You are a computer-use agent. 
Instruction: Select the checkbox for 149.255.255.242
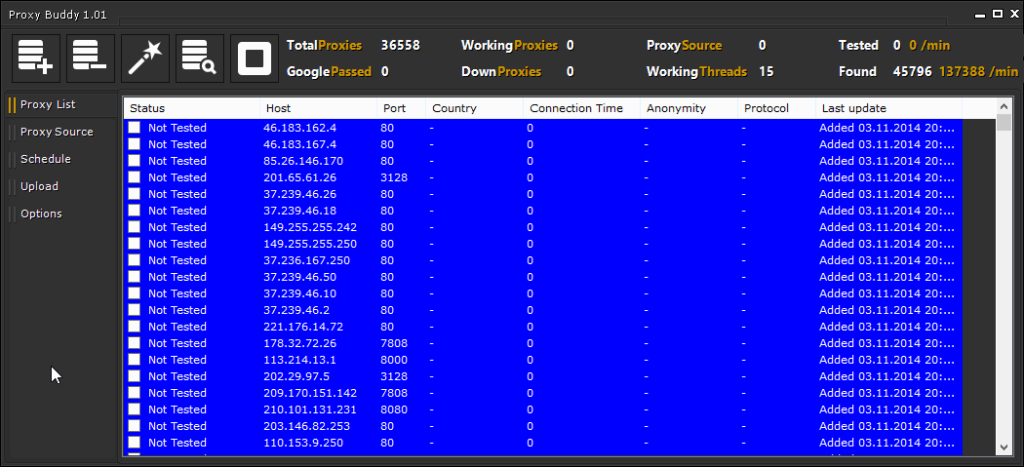tap(134, 227)
